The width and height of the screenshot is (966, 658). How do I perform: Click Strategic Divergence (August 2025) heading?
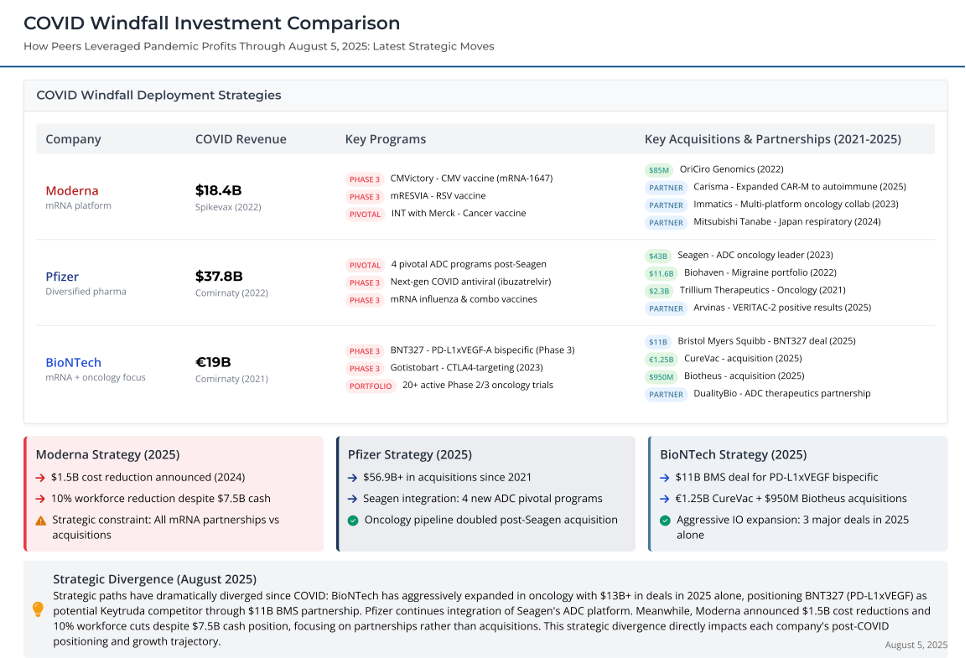pyautogui.click(x=155, y=579)
